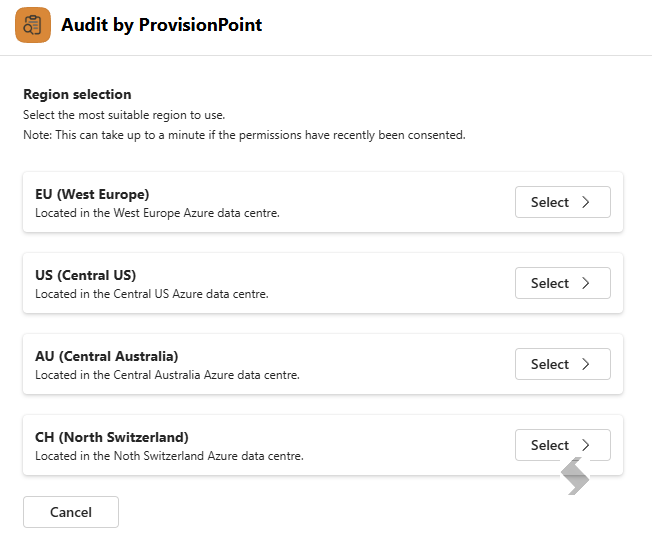The image size is (652, 545).
Task: Click the note about permissions recently consented
Action: [x=244, y=135]
